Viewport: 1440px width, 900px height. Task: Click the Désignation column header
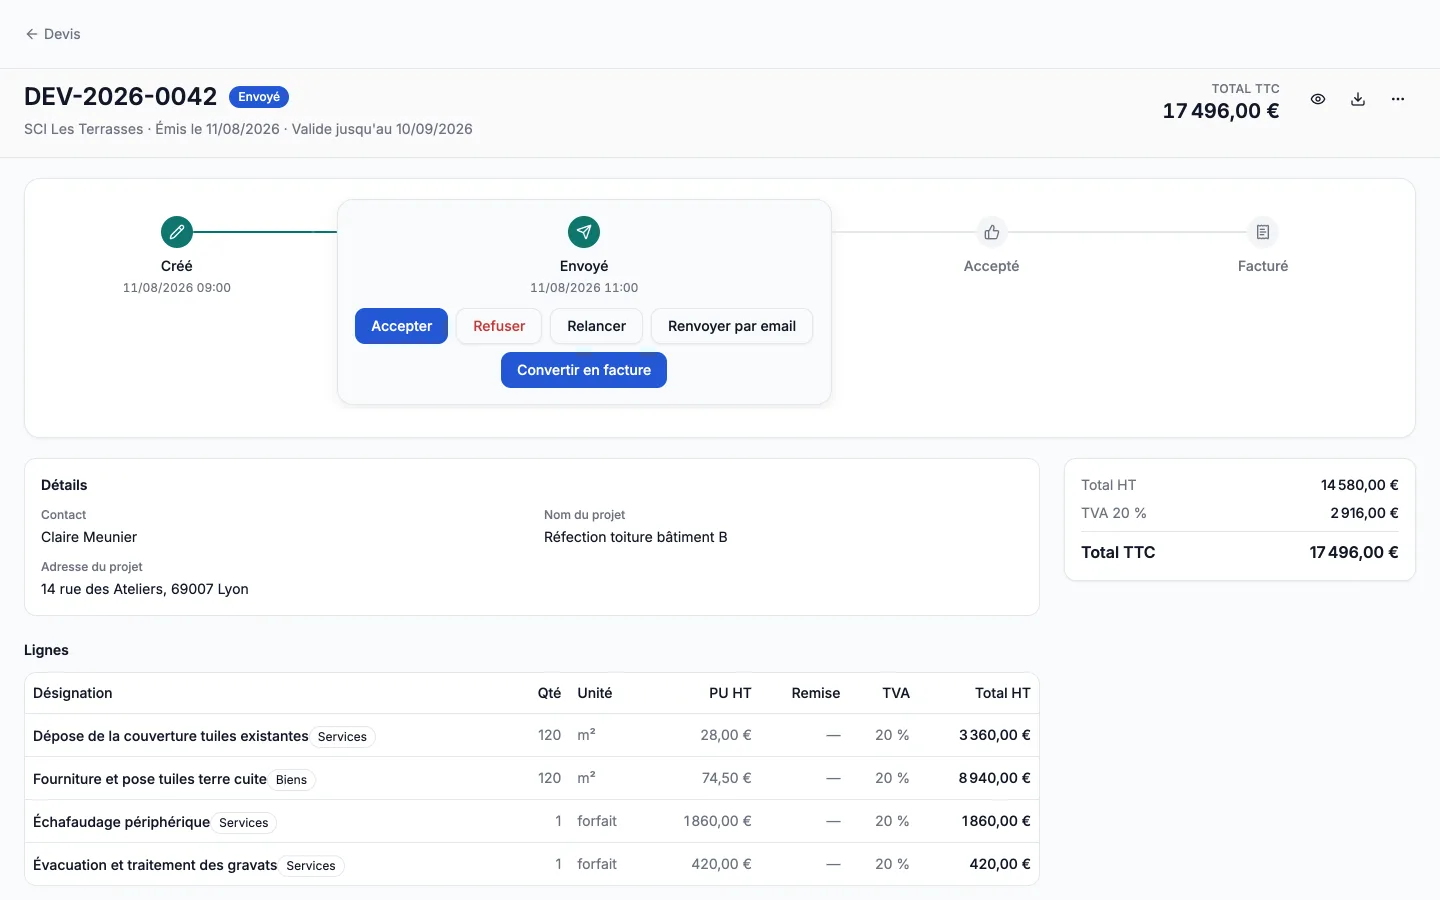coord(73,693)
